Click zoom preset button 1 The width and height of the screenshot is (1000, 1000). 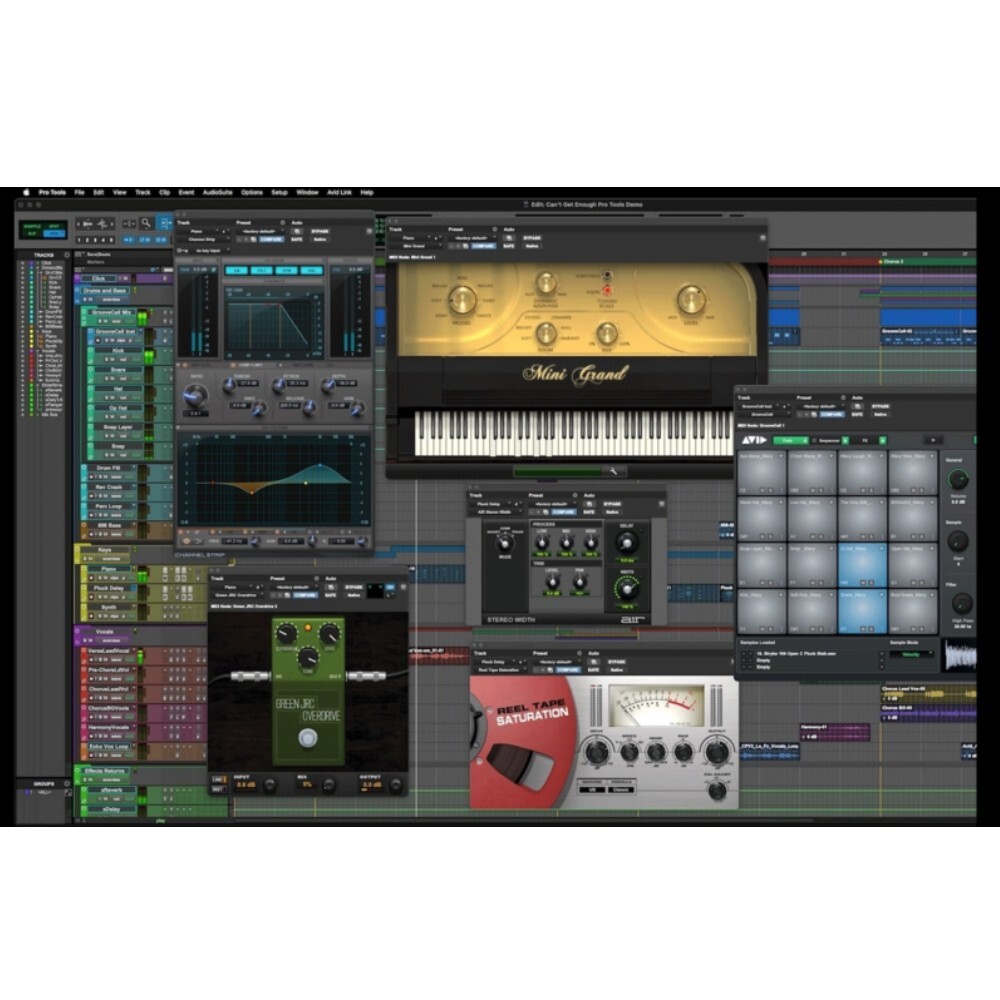(x=79, y=240)
